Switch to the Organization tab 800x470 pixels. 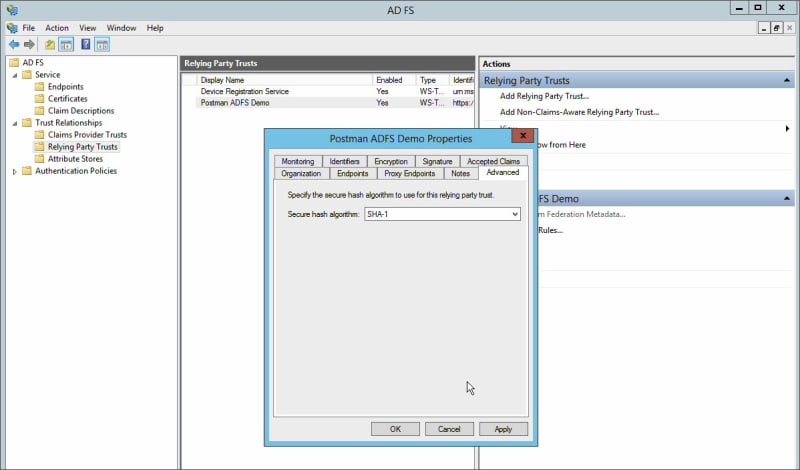(x=301, y=174)
